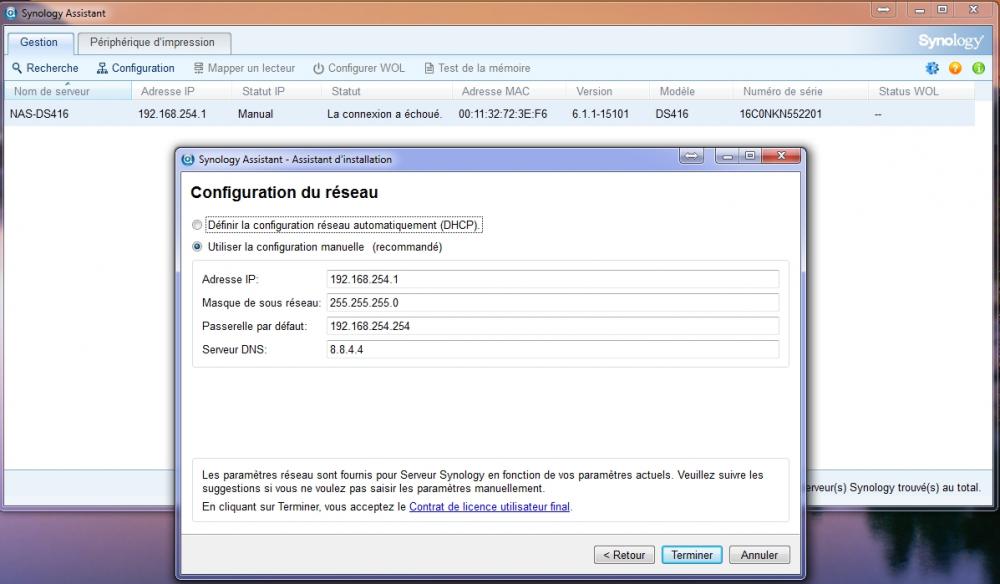Screen dimensions: 1000x584
Task: Sort by Nom de serveur column header
Action: [68, 91]
